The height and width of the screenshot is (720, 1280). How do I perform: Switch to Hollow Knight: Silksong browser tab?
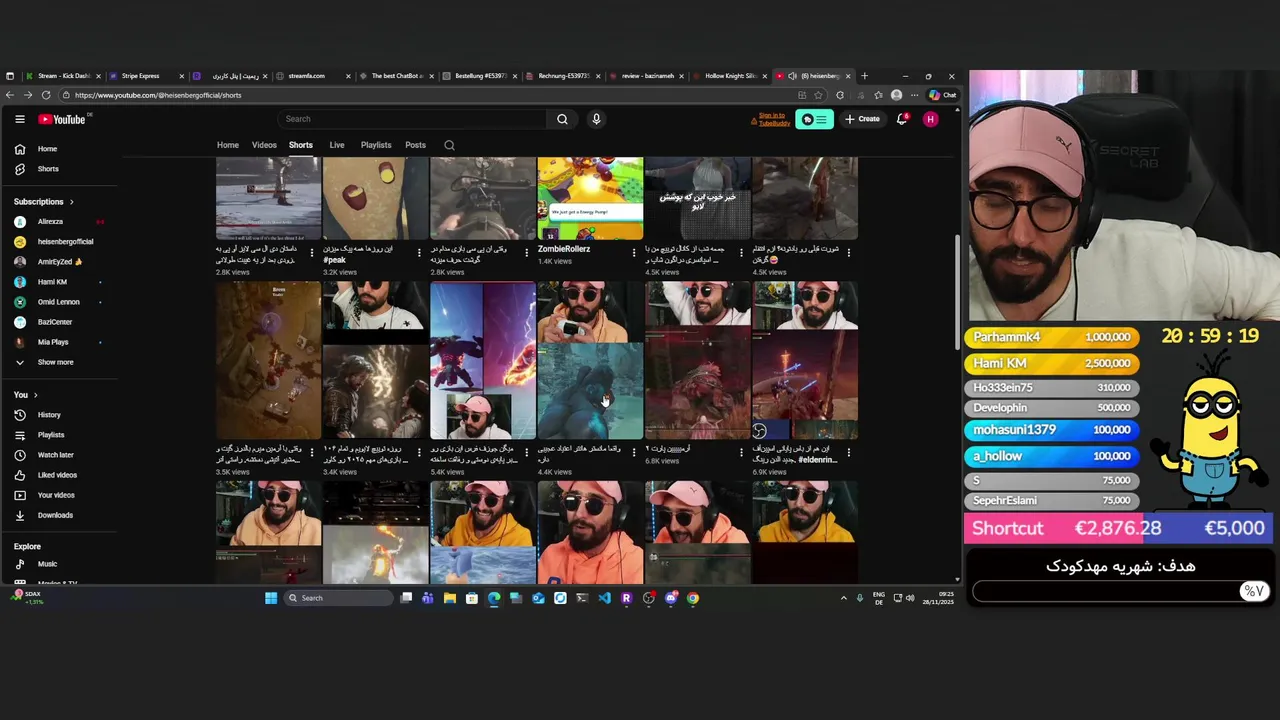[730, 76]
